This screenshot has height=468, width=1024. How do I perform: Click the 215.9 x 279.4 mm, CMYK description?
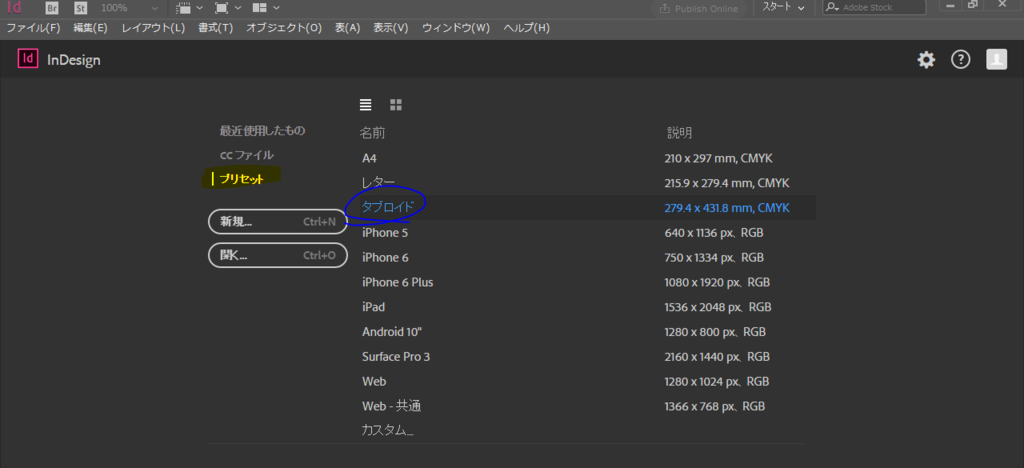click(x=727, y=183)
